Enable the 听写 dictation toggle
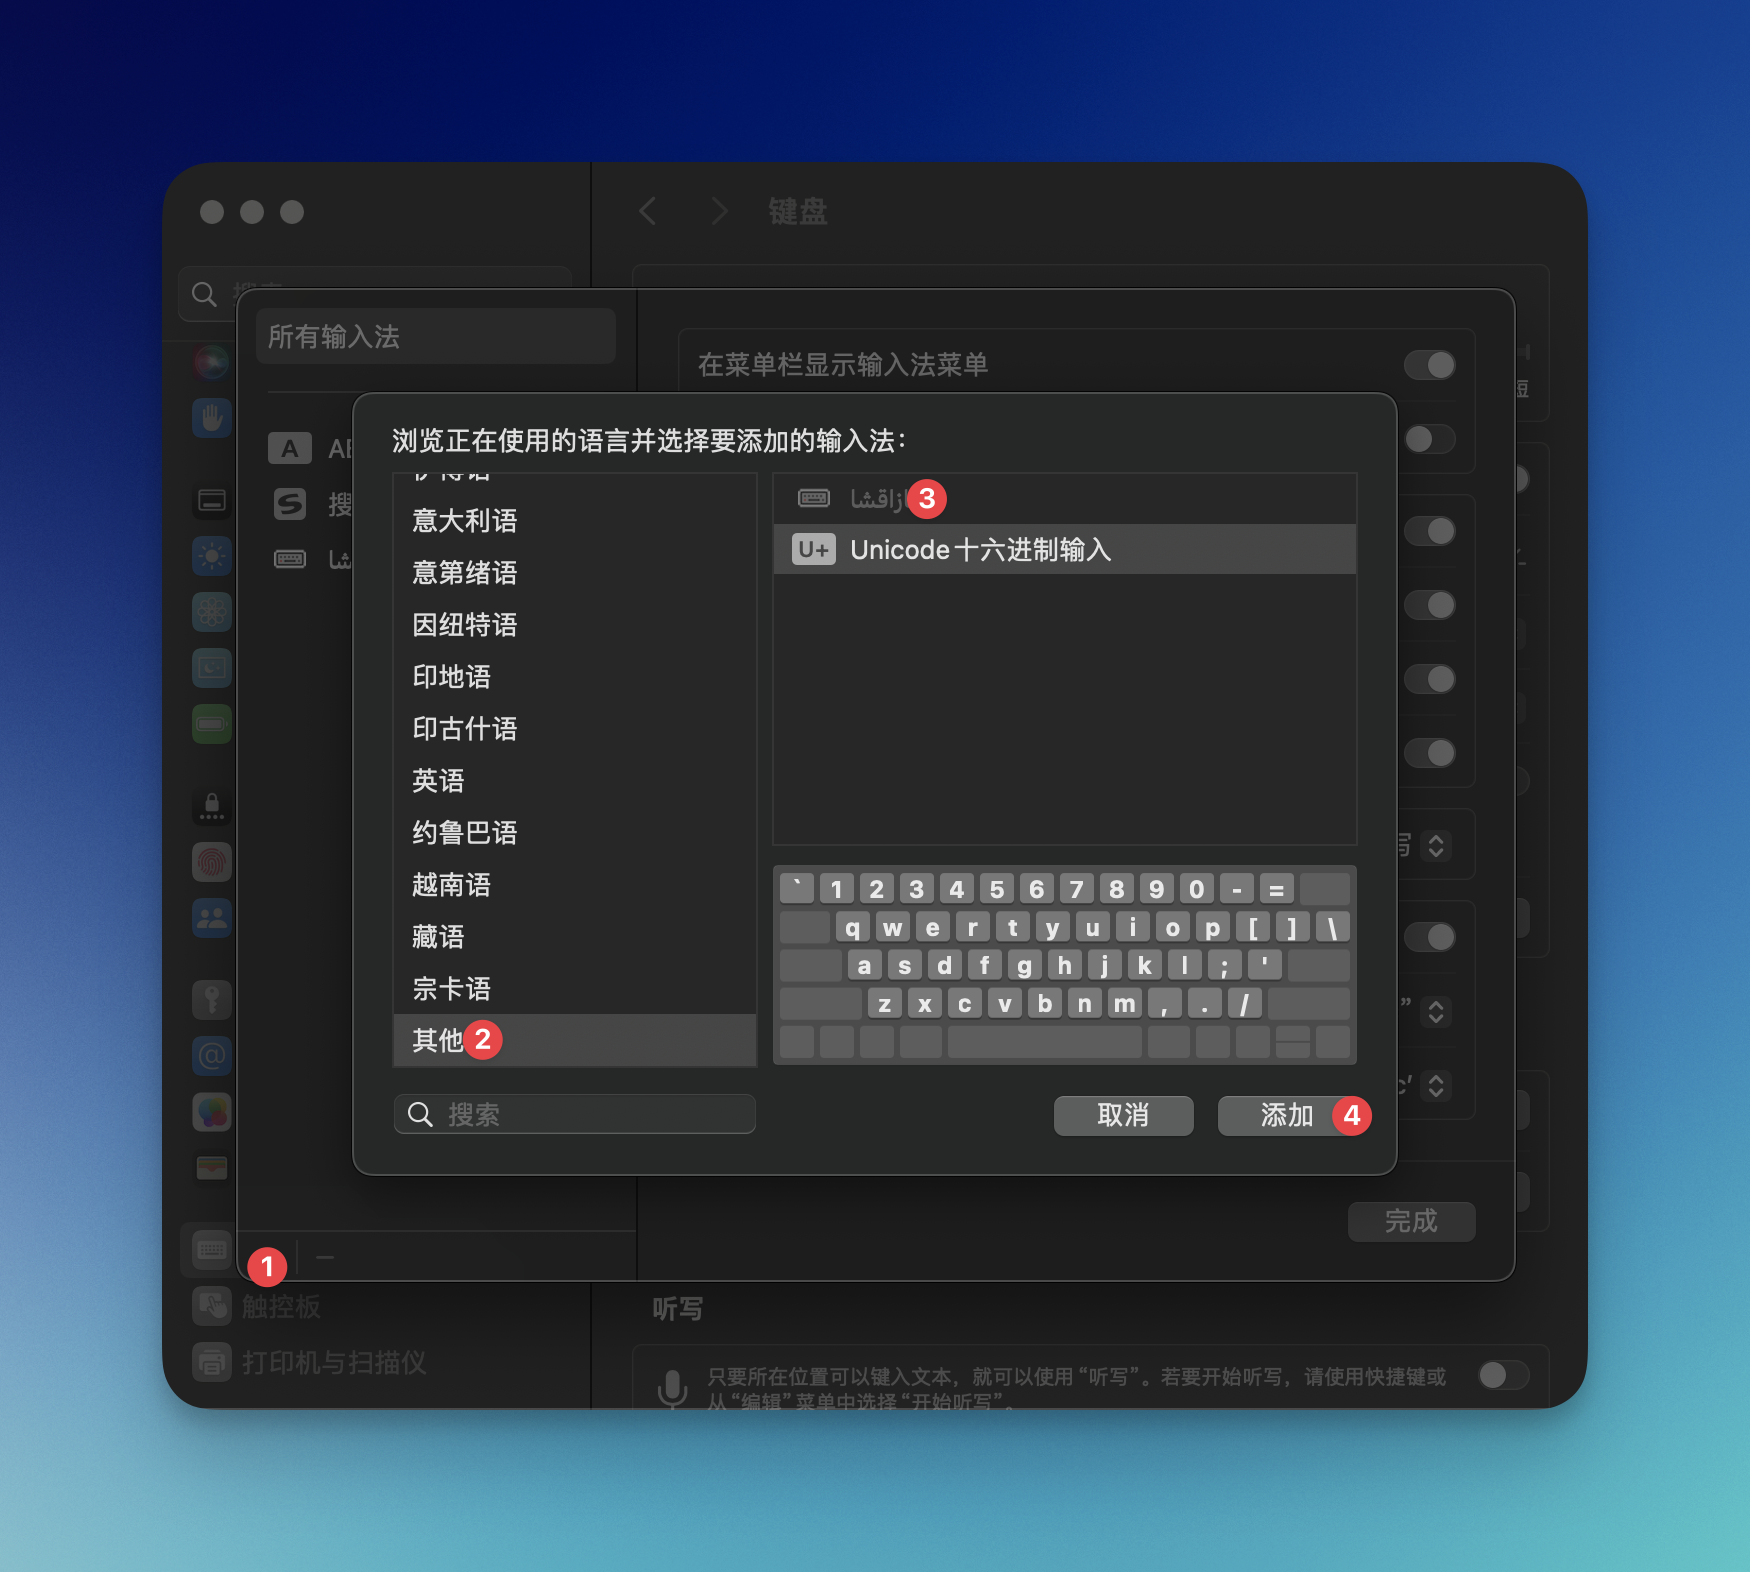Screen dimensions: 1750x1572 [1502, 1375]
